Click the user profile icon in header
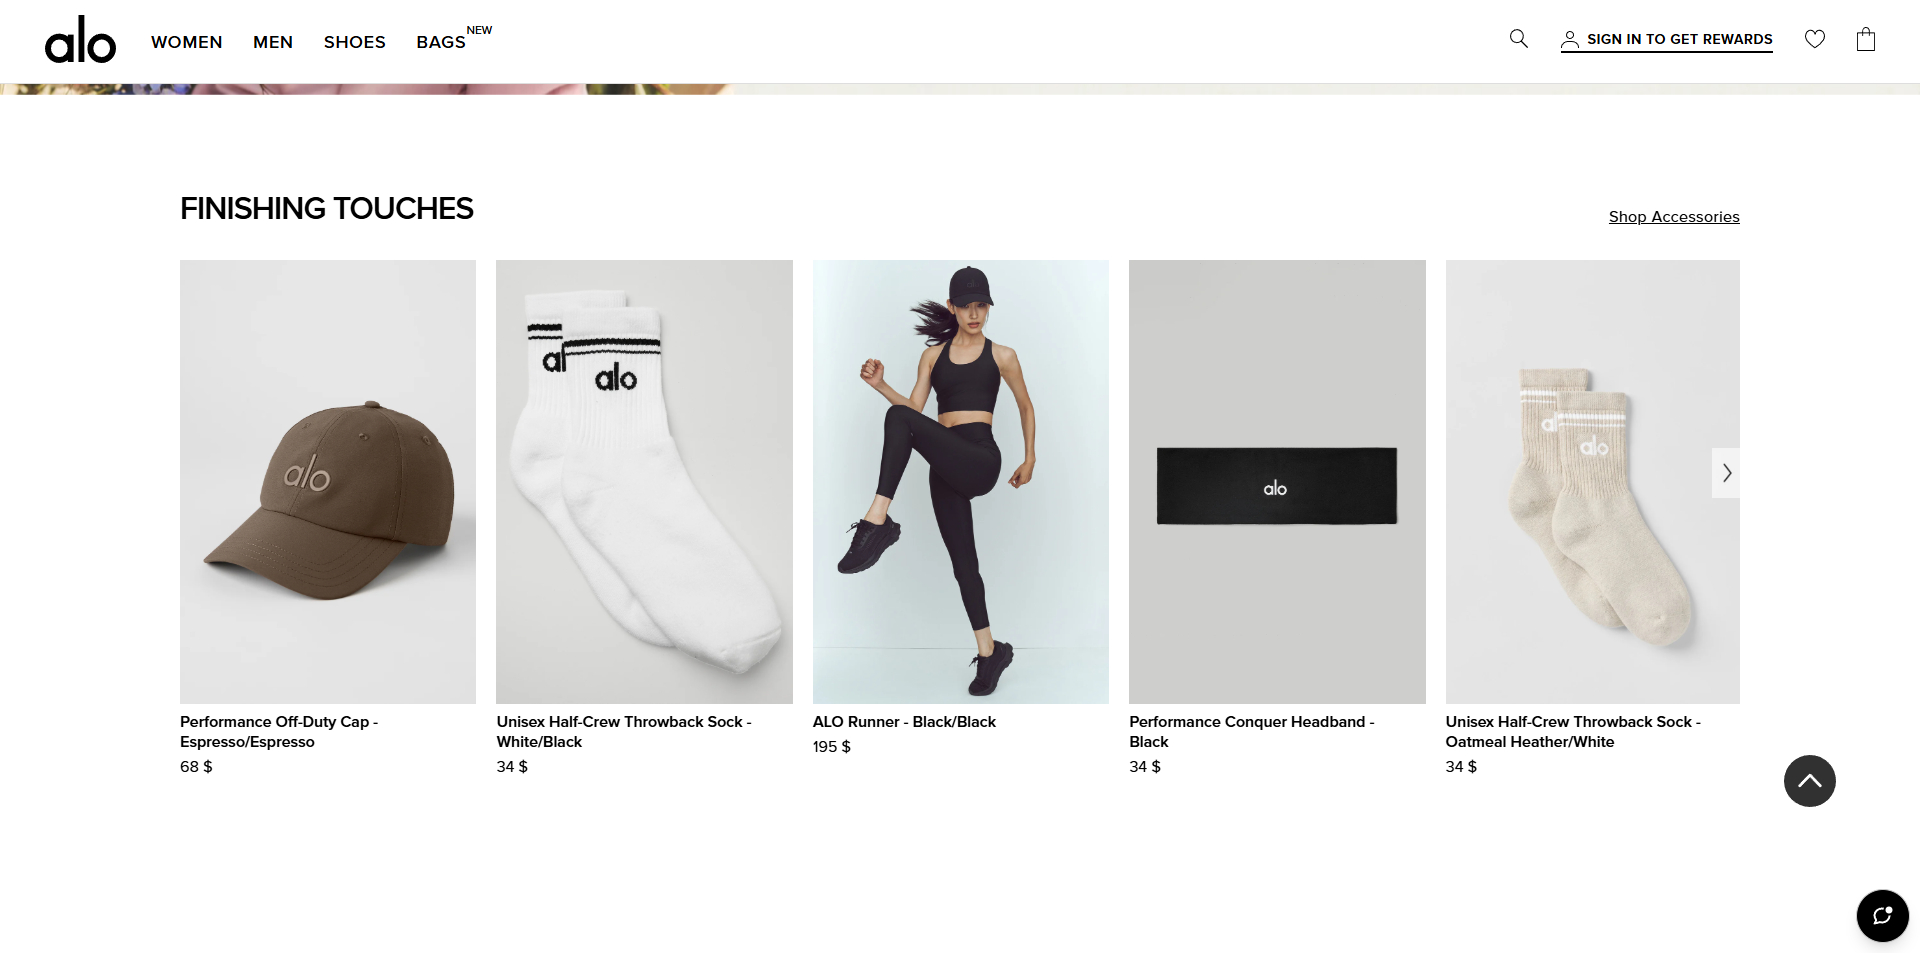This screenshot has width=1920, height=953. pyautogui.click(x=1570, y=40)
